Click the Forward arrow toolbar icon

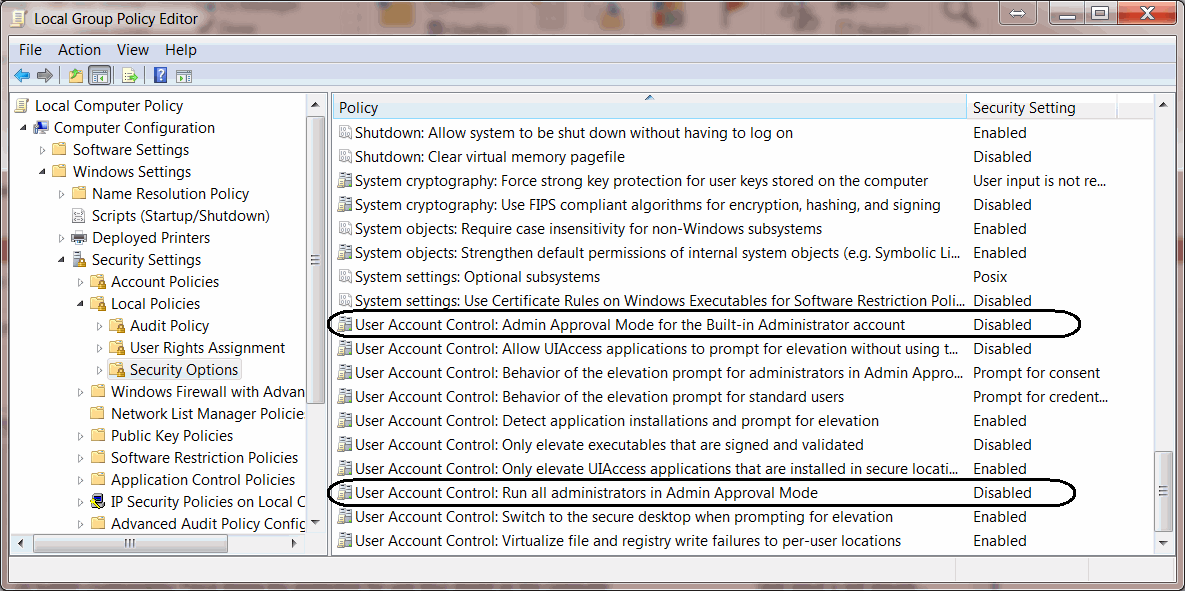tap(45, 75)
